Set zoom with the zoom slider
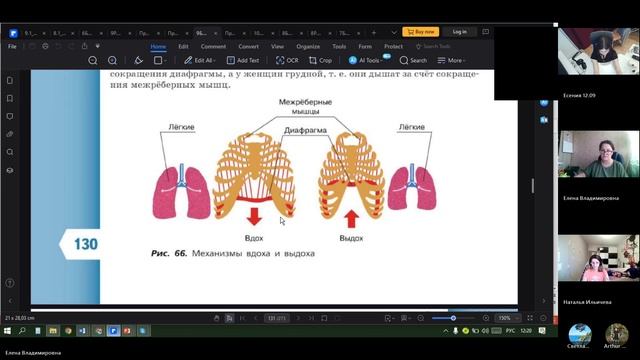 [453, 318]
